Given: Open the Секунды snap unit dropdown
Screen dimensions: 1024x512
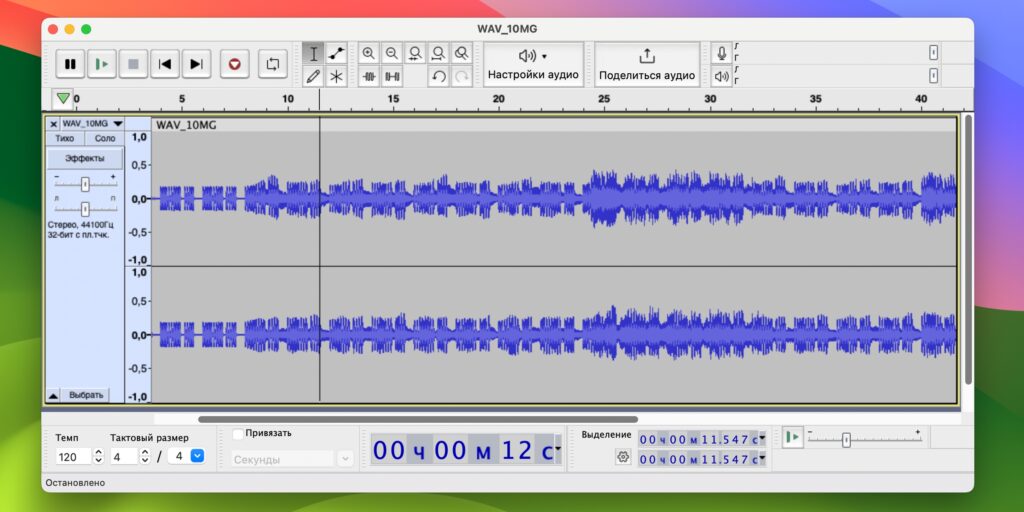Looking at the screenshot, I should point(345,459).
